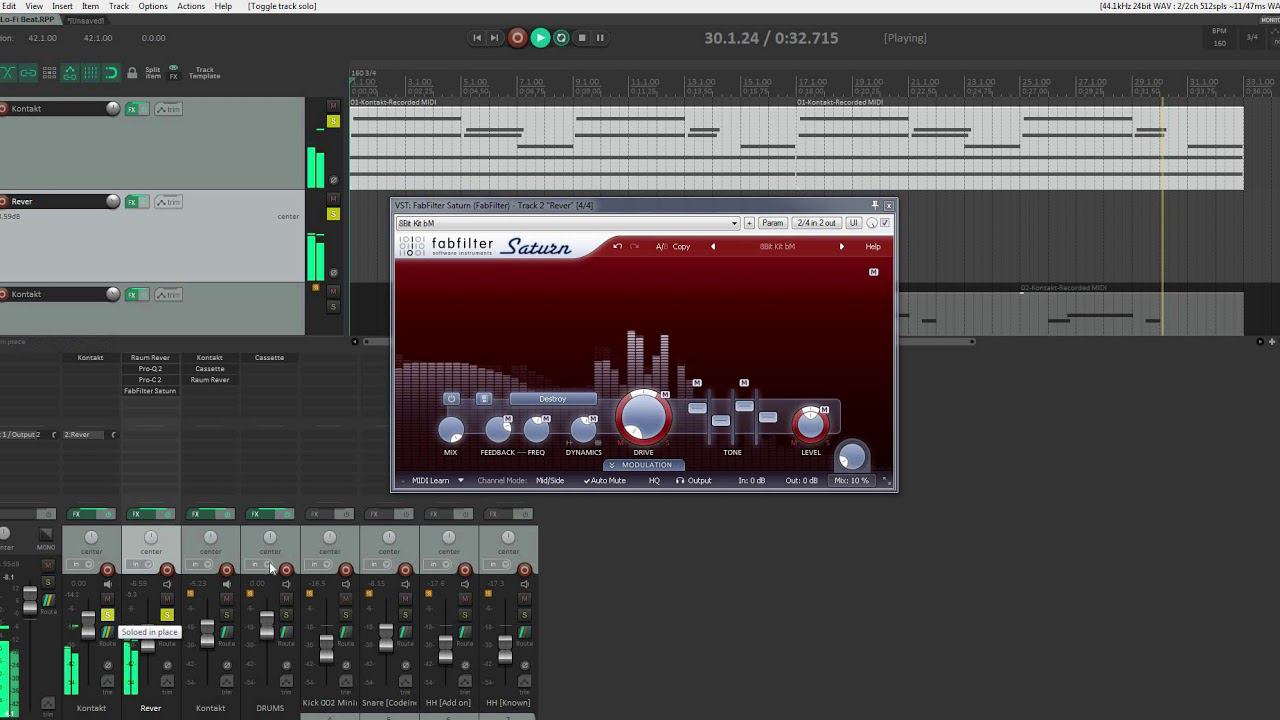Viewport: 1280px width, 720px height.
Task: Click the Saturn MIX knob
Action: click(x=451, y=430)
